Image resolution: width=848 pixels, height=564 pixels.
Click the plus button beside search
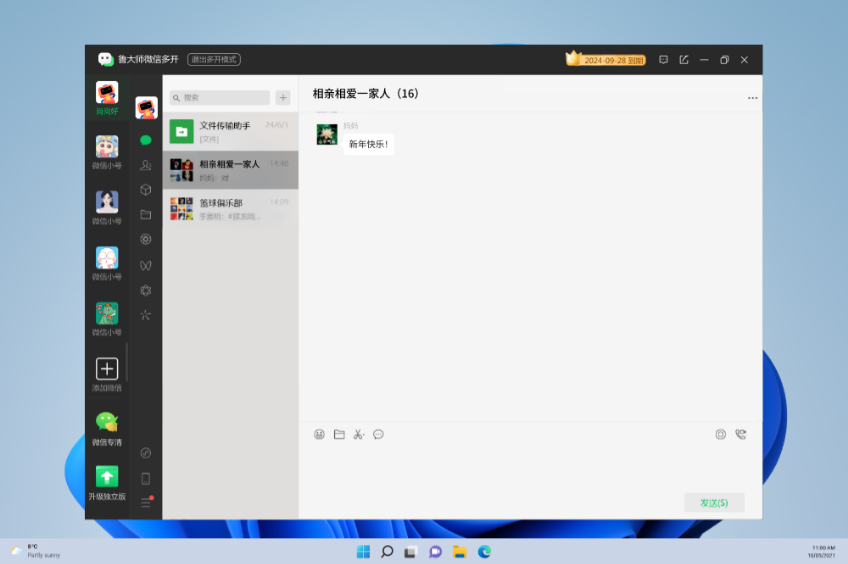283,98
